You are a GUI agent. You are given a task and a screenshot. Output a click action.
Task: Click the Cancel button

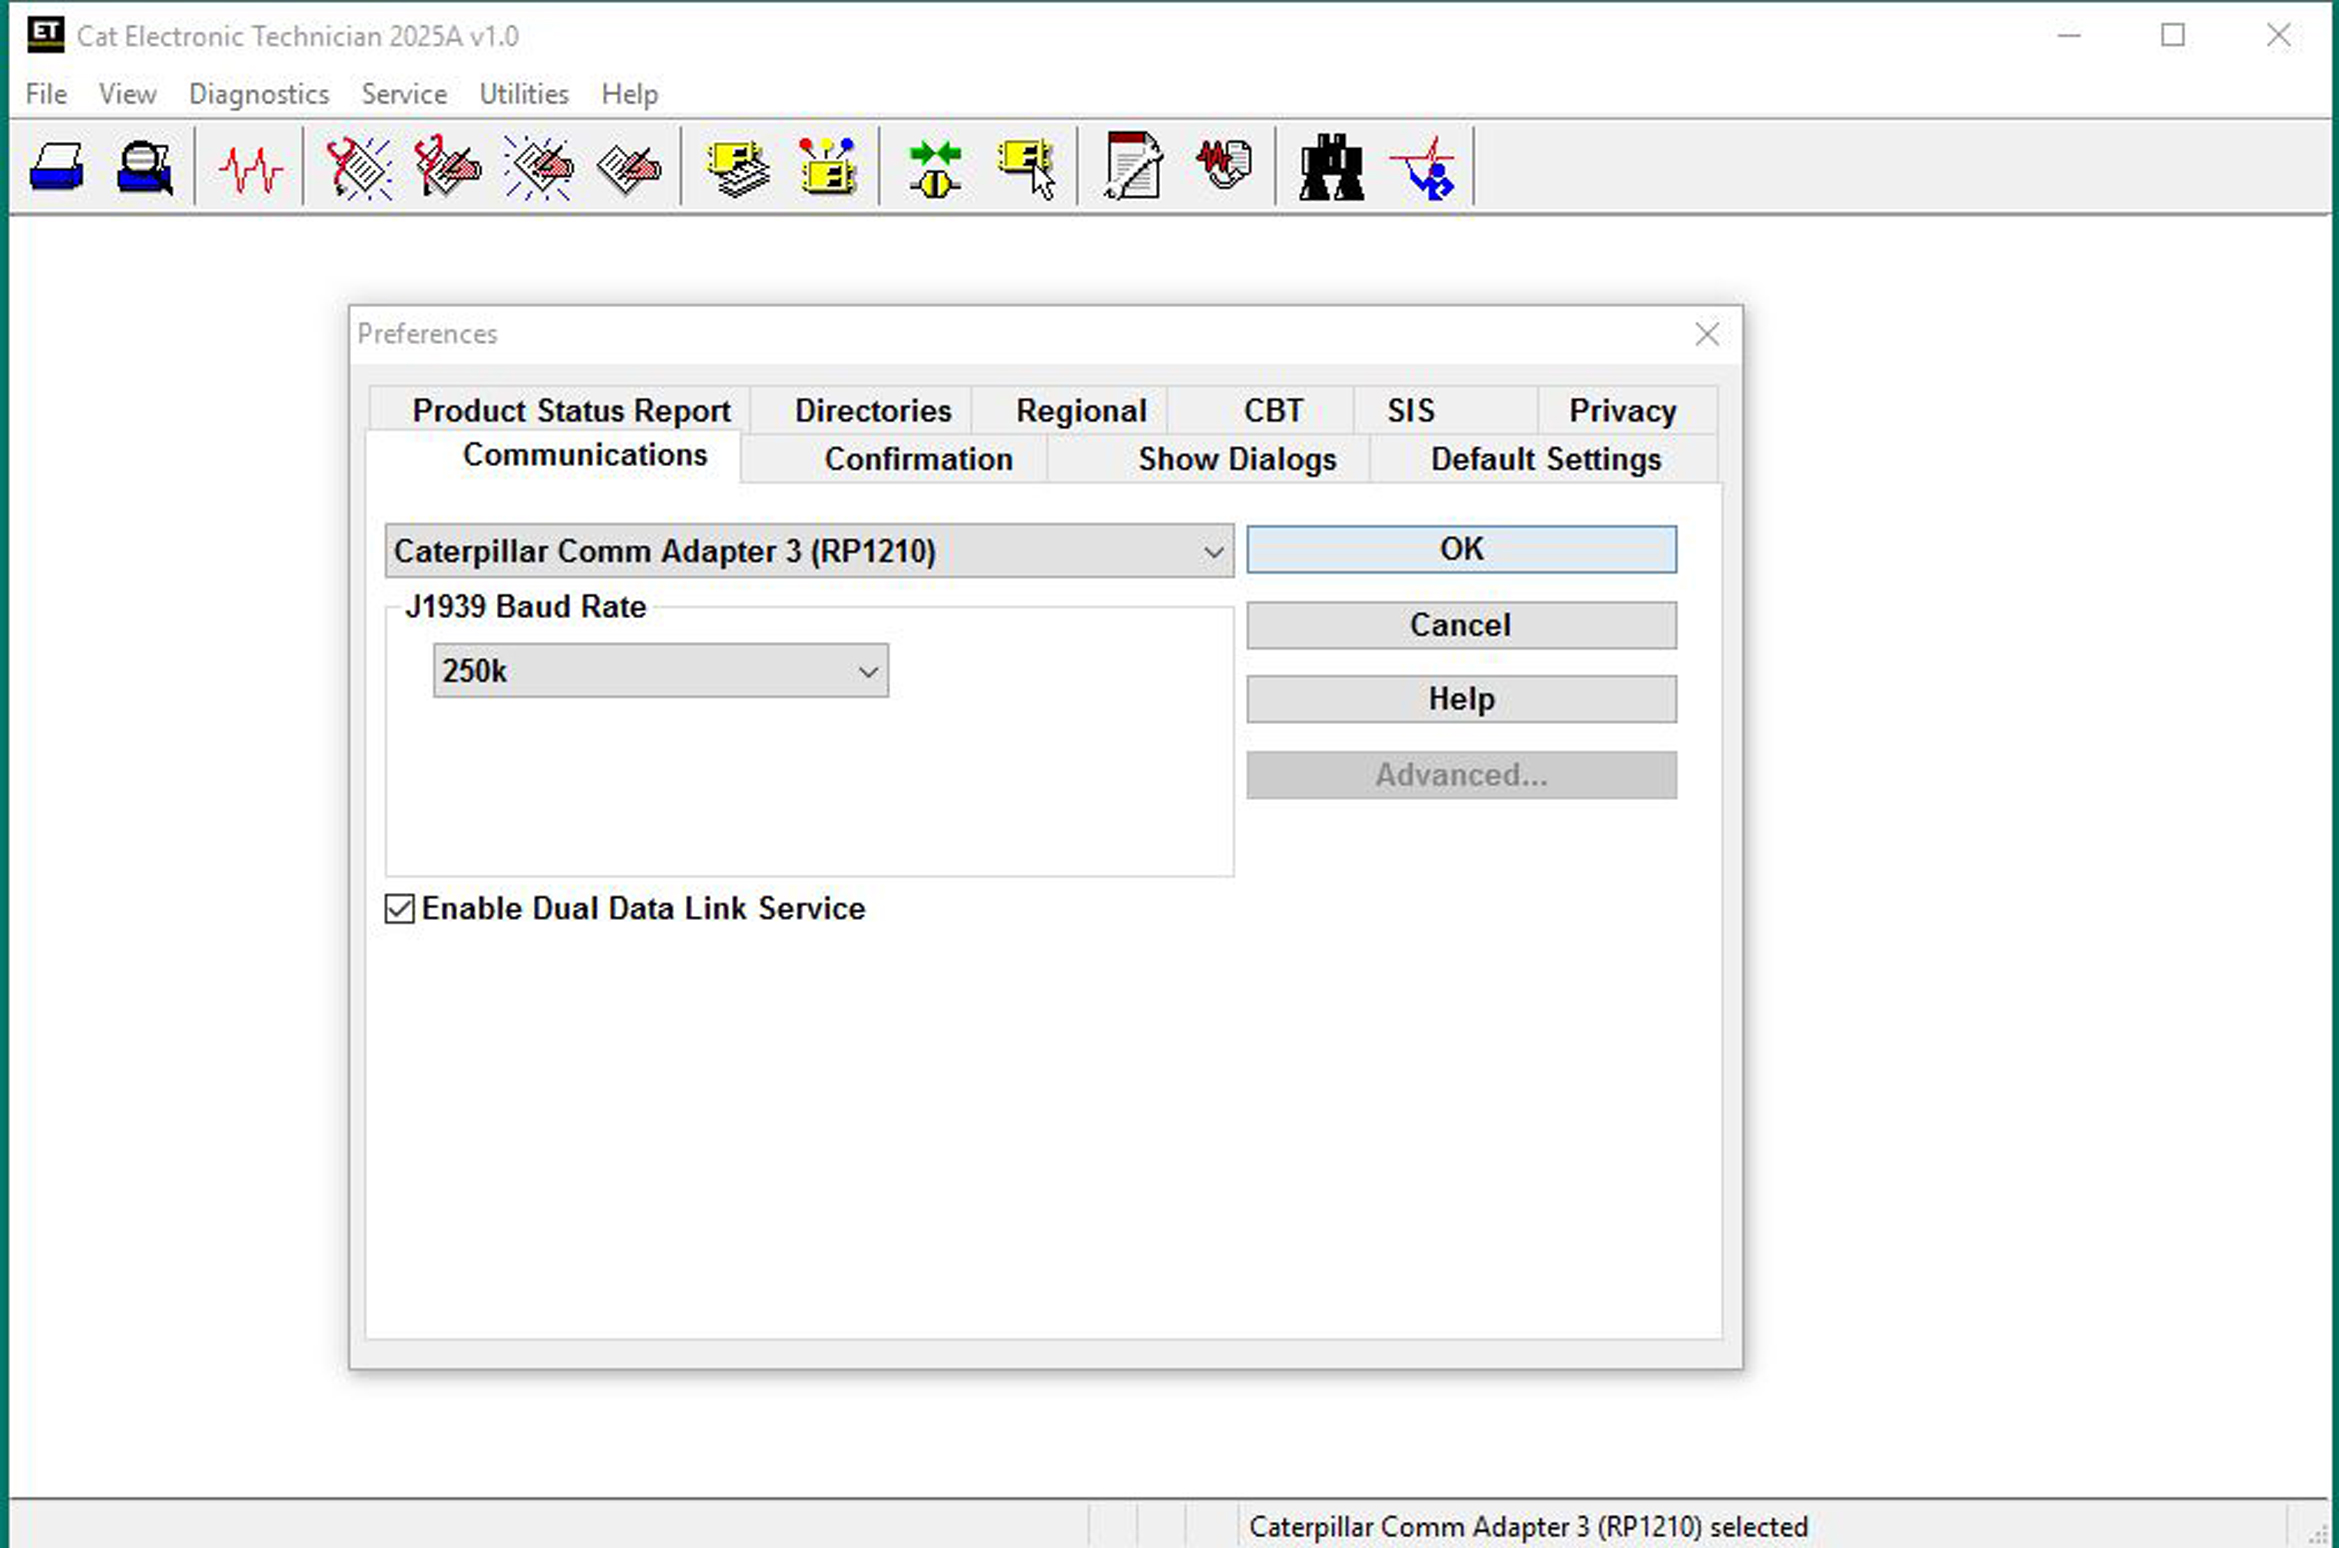click(x=1460, y=625)
